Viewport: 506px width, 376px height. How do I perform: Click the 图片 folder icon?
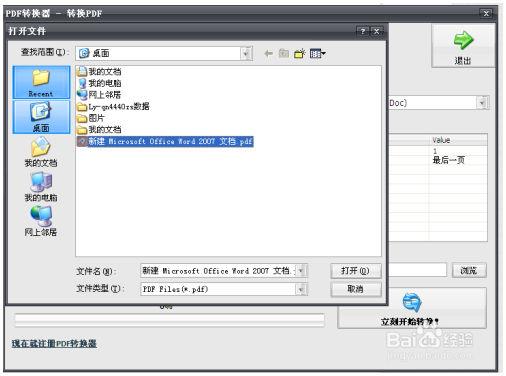(82, 118)
